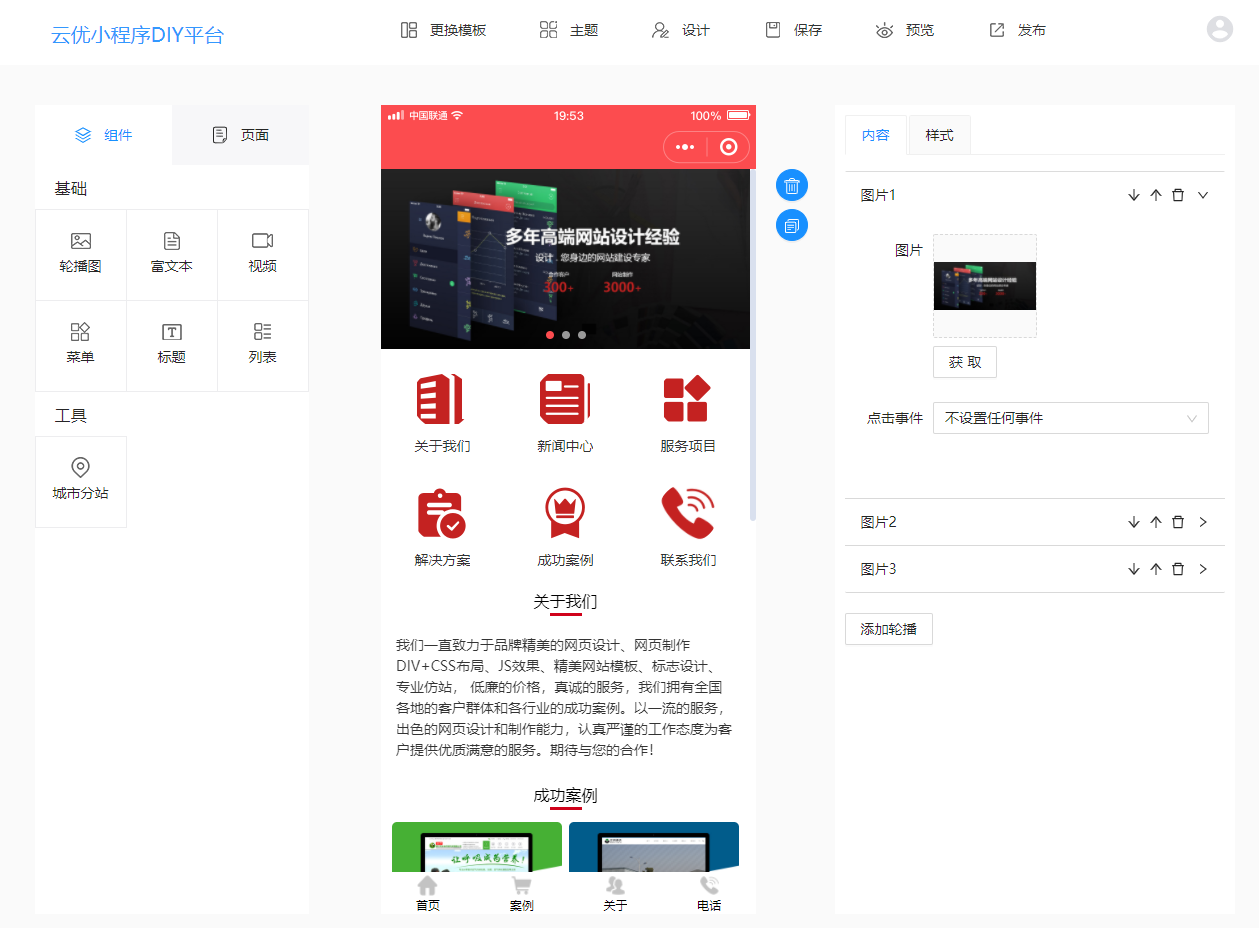The height and width of the screenshot is (928, 1259).
Task: Click the 成功案例 ribbon icon
Action: coord(565,514)
